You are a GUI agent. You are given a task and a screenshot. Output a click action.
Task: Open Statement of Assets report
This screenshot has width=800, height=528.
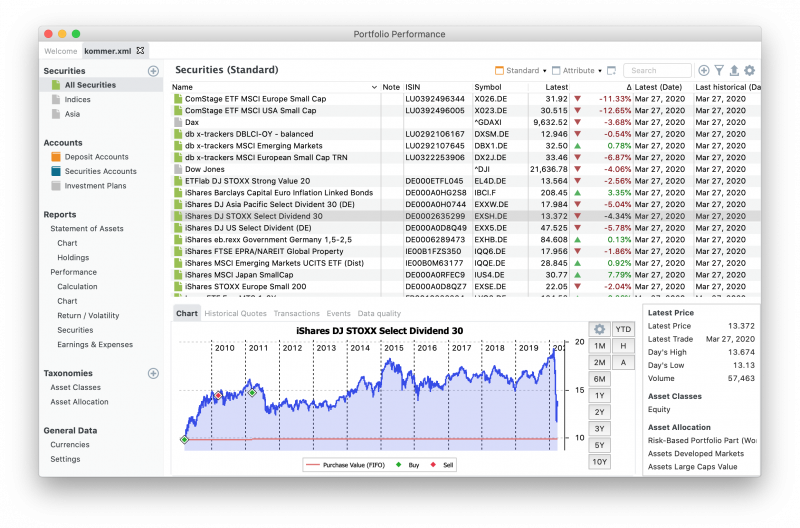click(87, 229)
